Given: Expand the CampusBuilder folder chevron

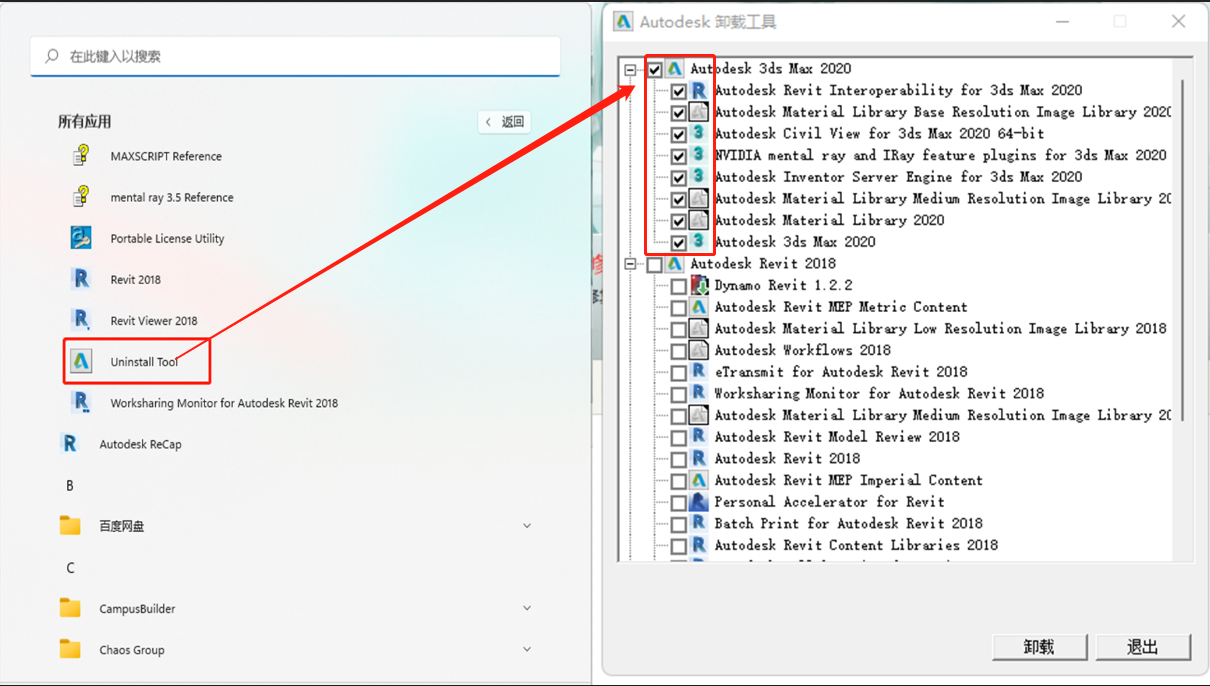Looking at the screenshot, I should (527, 608).
